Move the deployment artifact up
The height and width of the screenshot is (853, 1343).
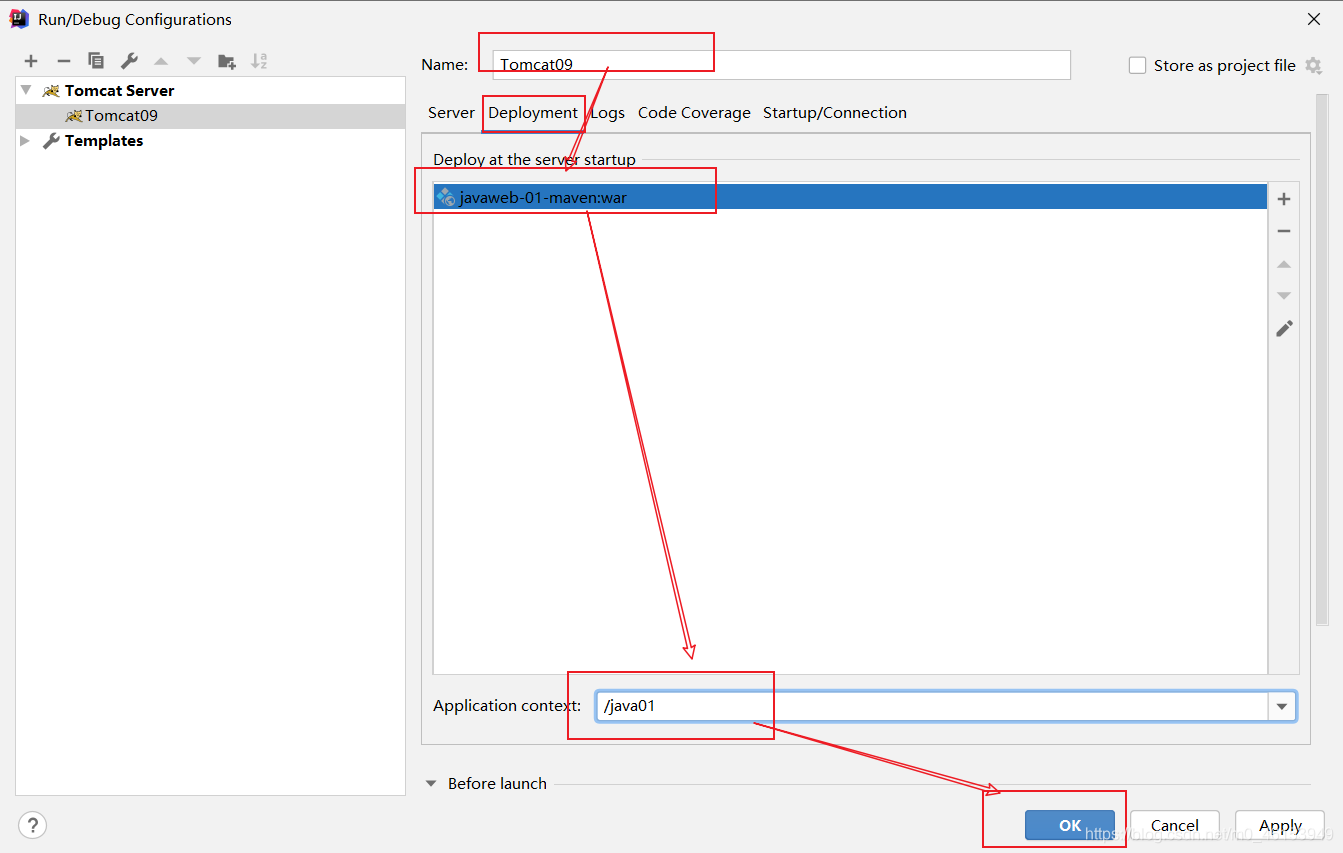1284,264
